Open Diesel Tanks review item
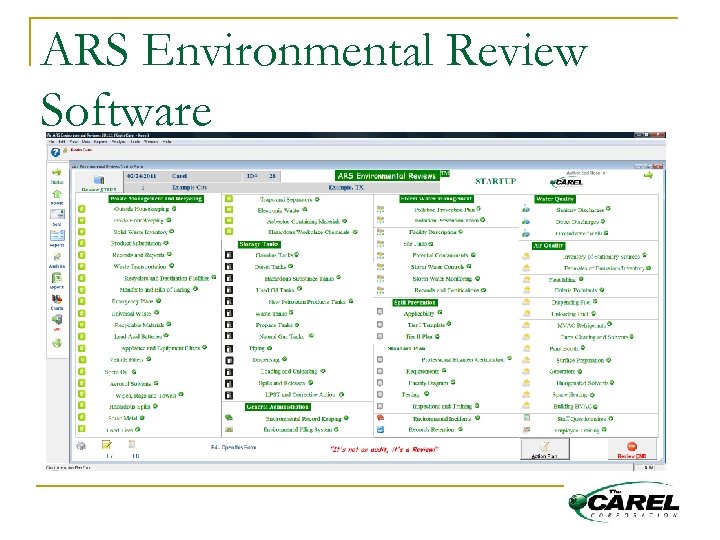 click(270, 267)
